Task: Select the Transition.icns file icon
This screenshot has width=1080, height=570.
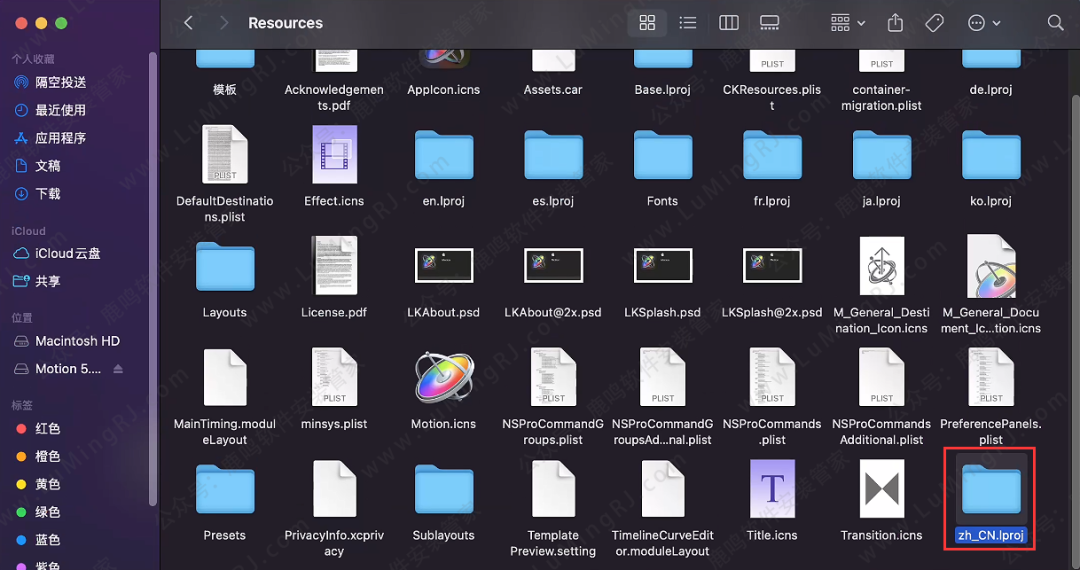Action: coord(881,489)
